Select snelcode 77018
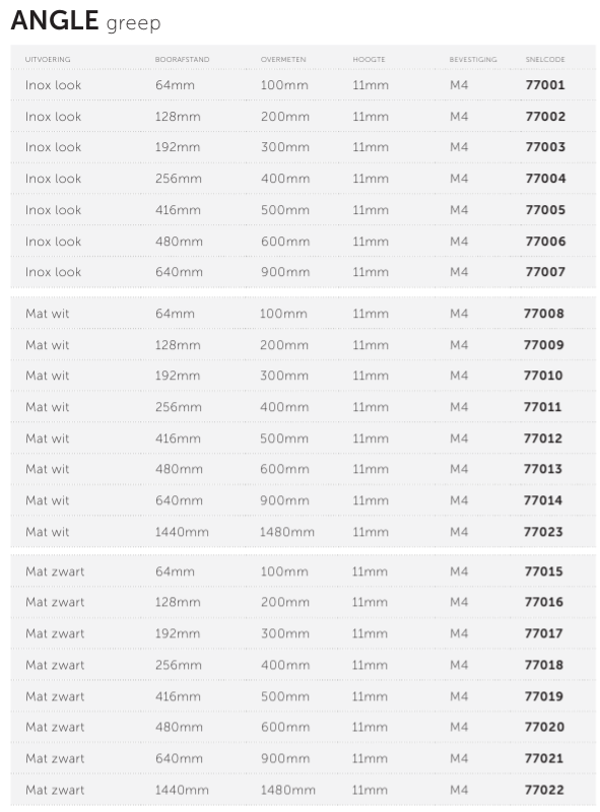The image size is (600, 812). click(544, 665)
